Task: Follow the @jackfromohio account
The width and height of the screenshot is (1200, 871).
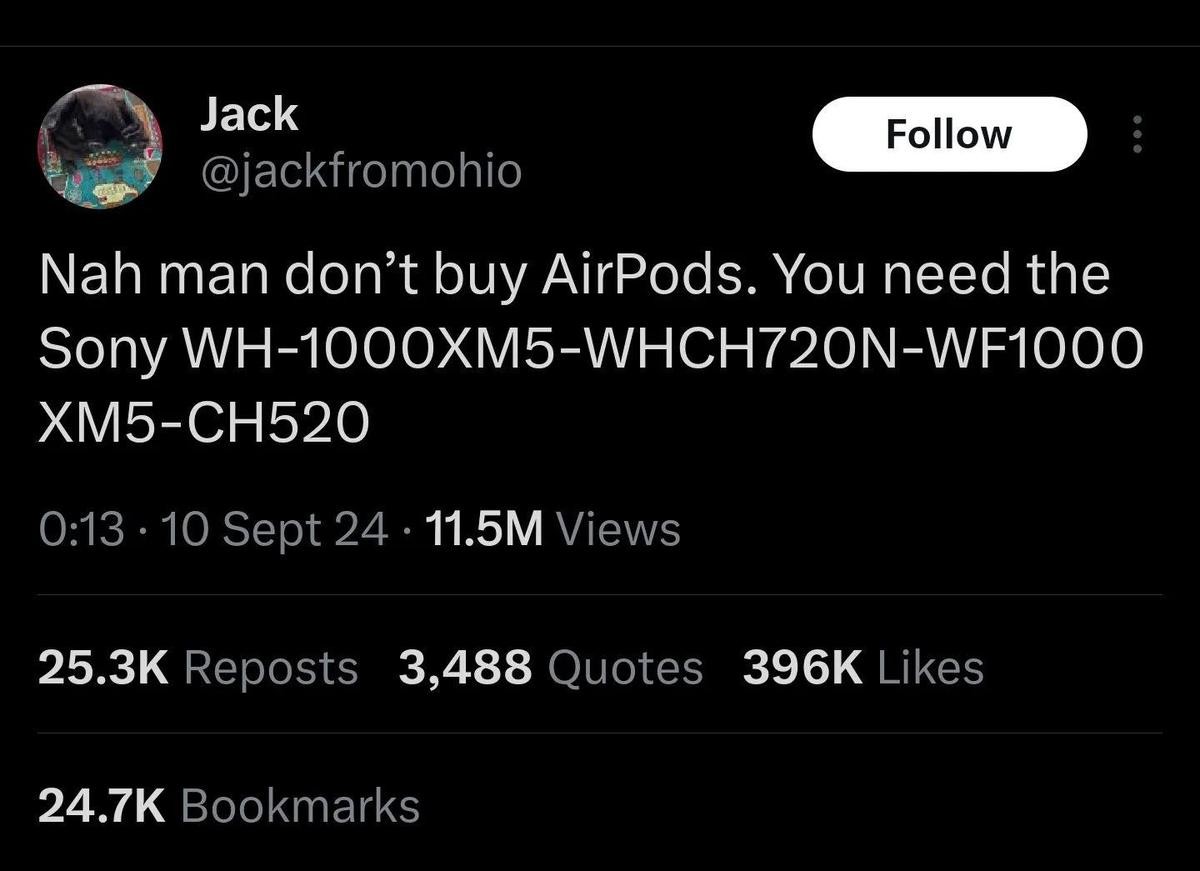Action: pyautogui.click(x=949, y=134)
